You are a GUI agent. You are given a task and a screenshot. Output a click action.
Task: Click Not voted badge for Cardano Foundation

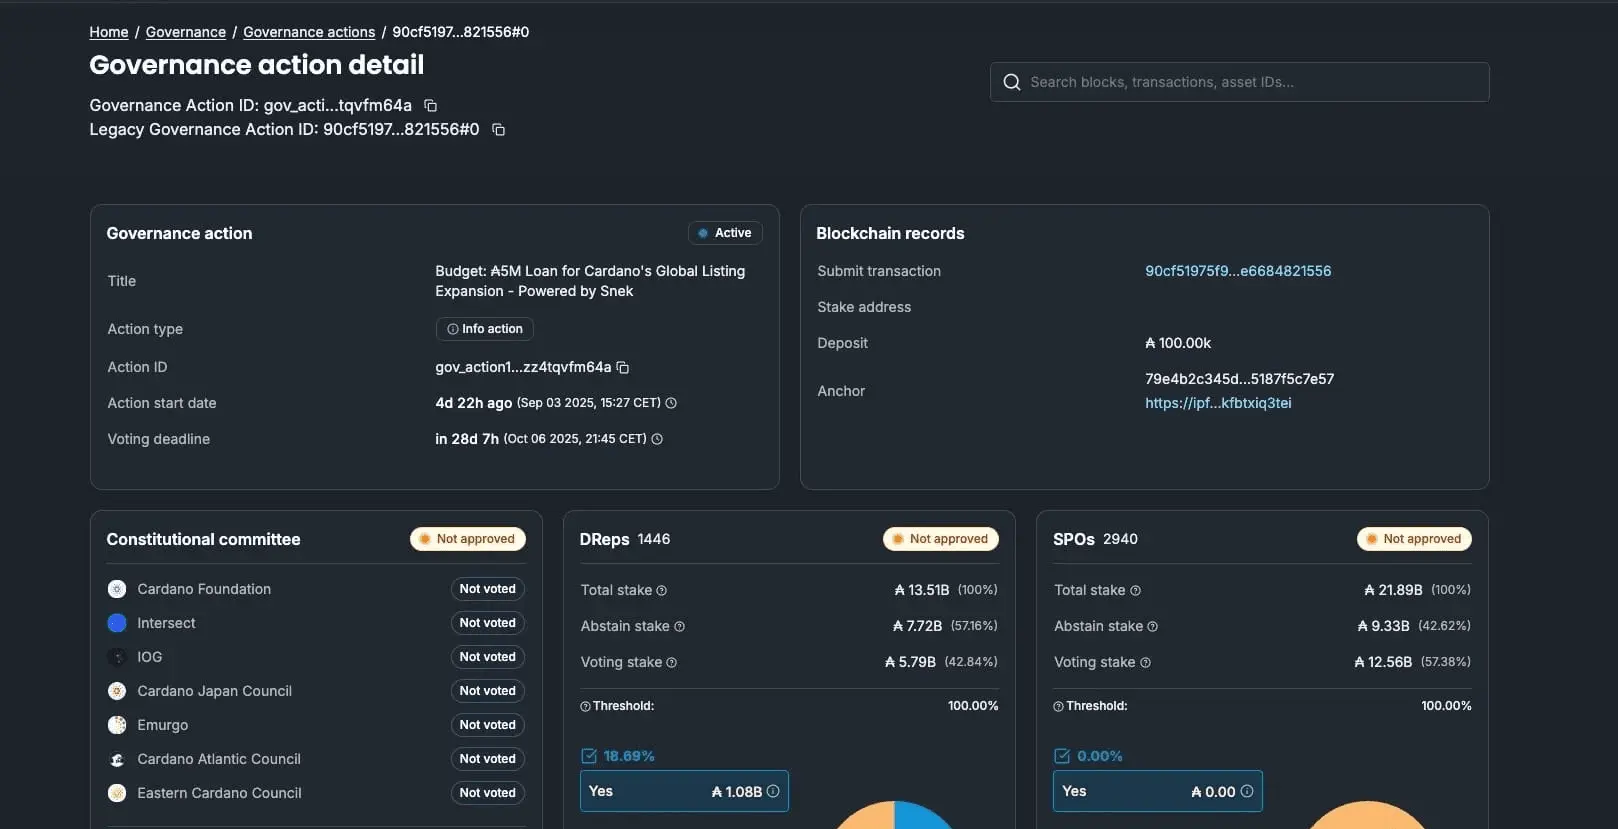click(487, 589)
